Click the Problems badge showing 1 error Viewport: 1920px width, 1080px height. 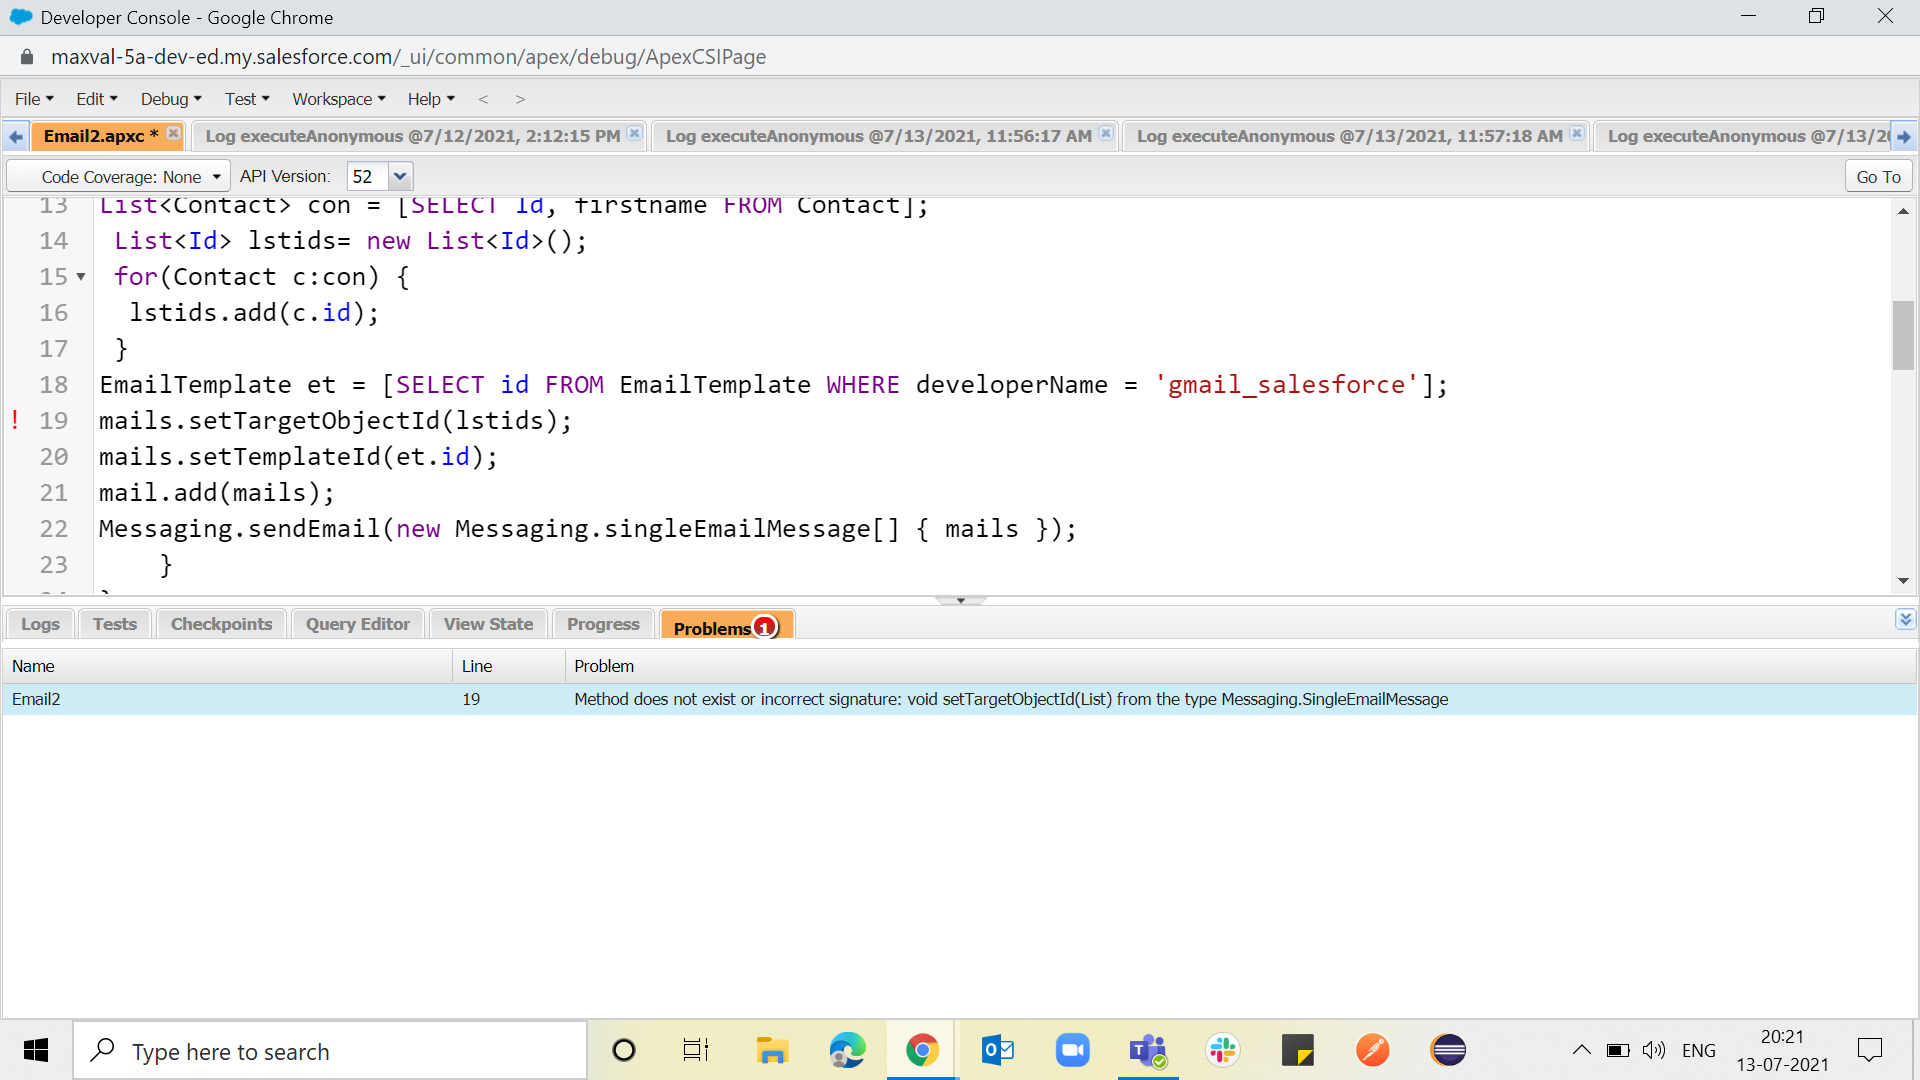[765, 626]
